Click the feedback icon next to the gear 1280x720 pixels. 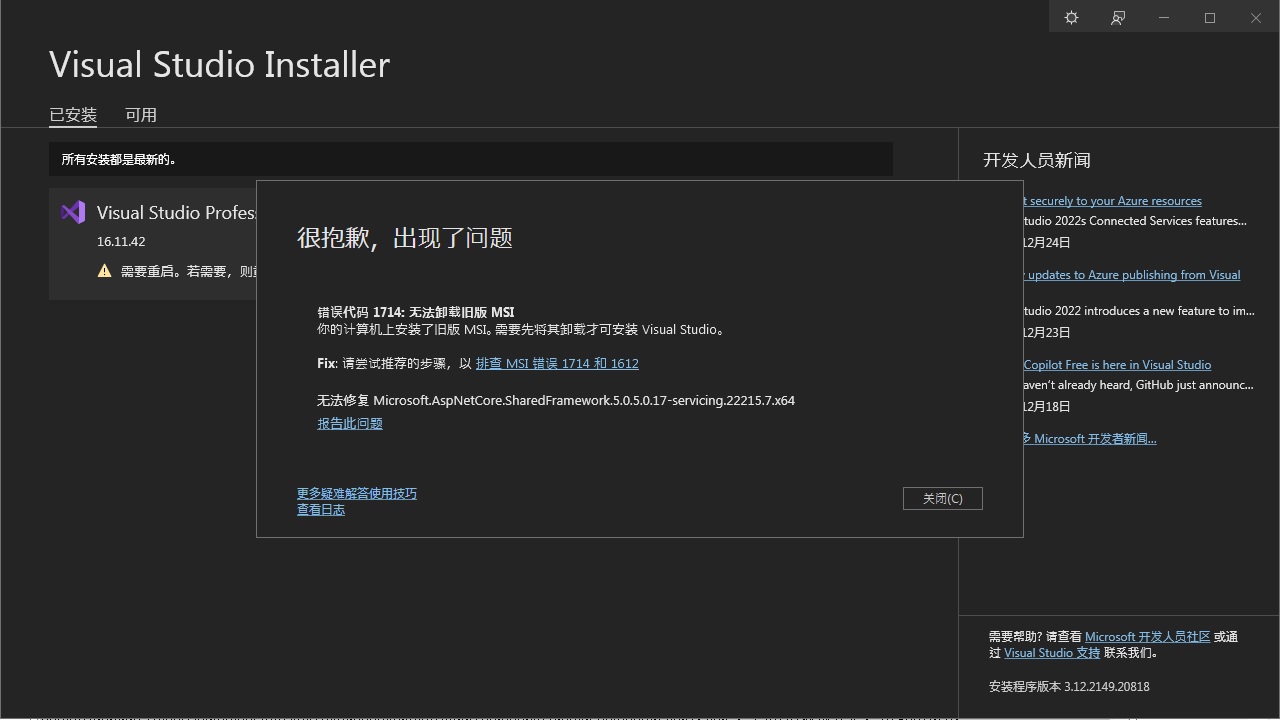point(1118,17)
